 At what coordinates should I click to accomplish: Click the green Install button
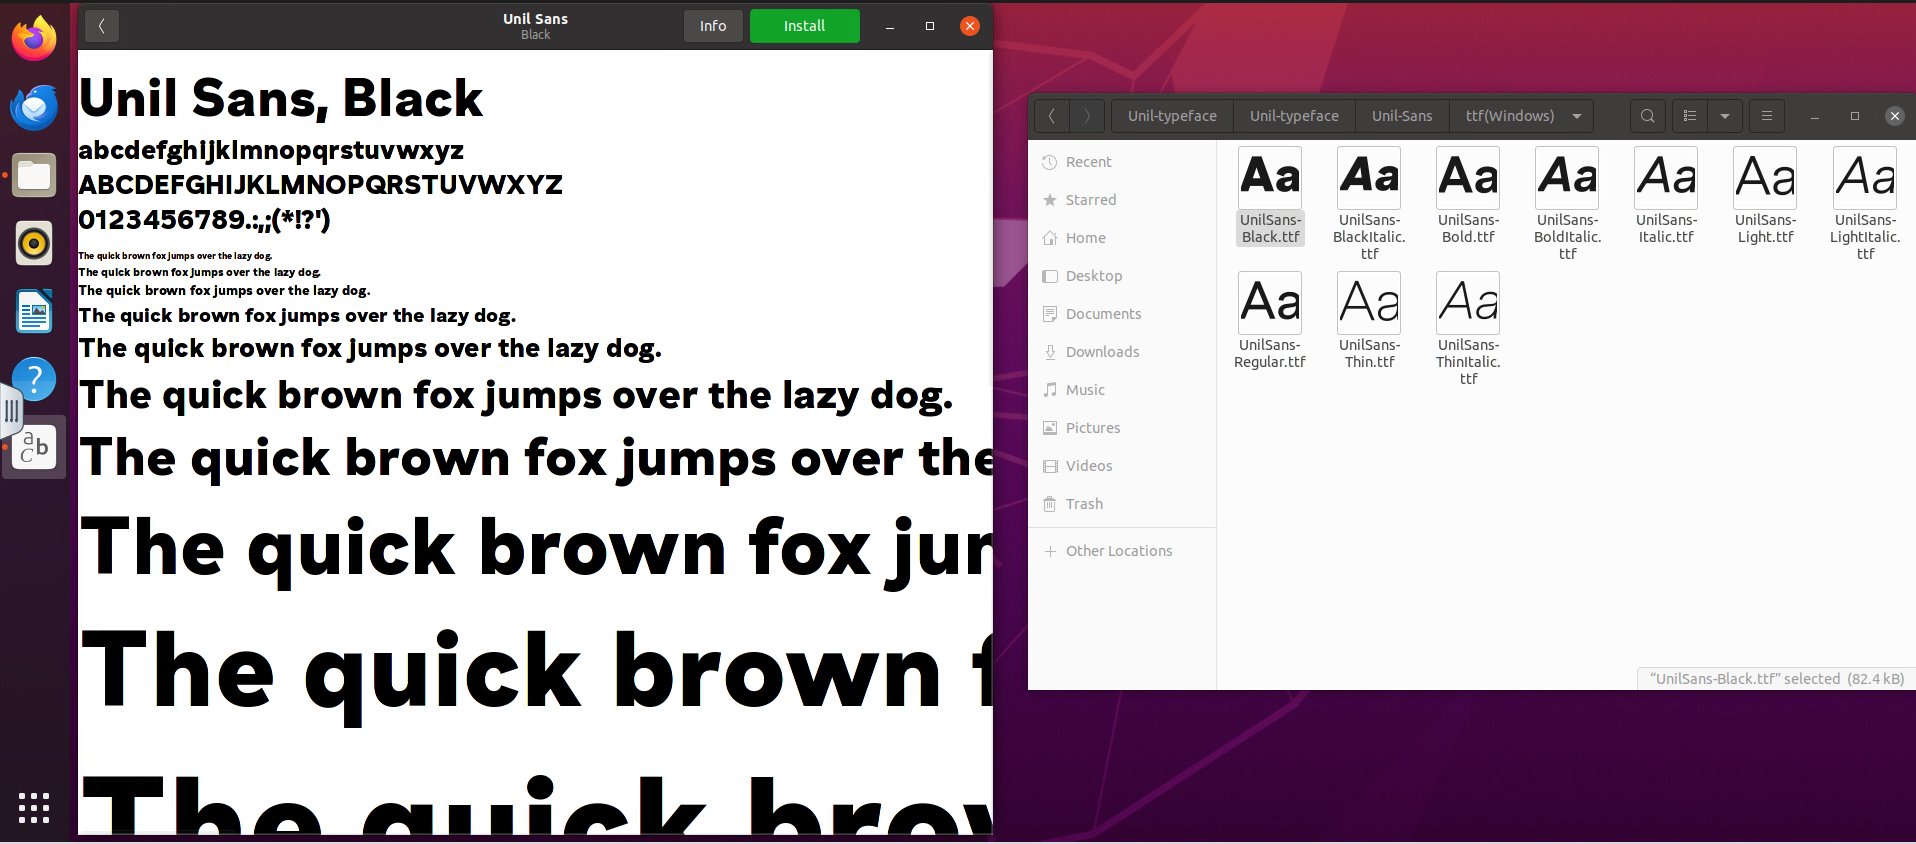coord(804,26)
